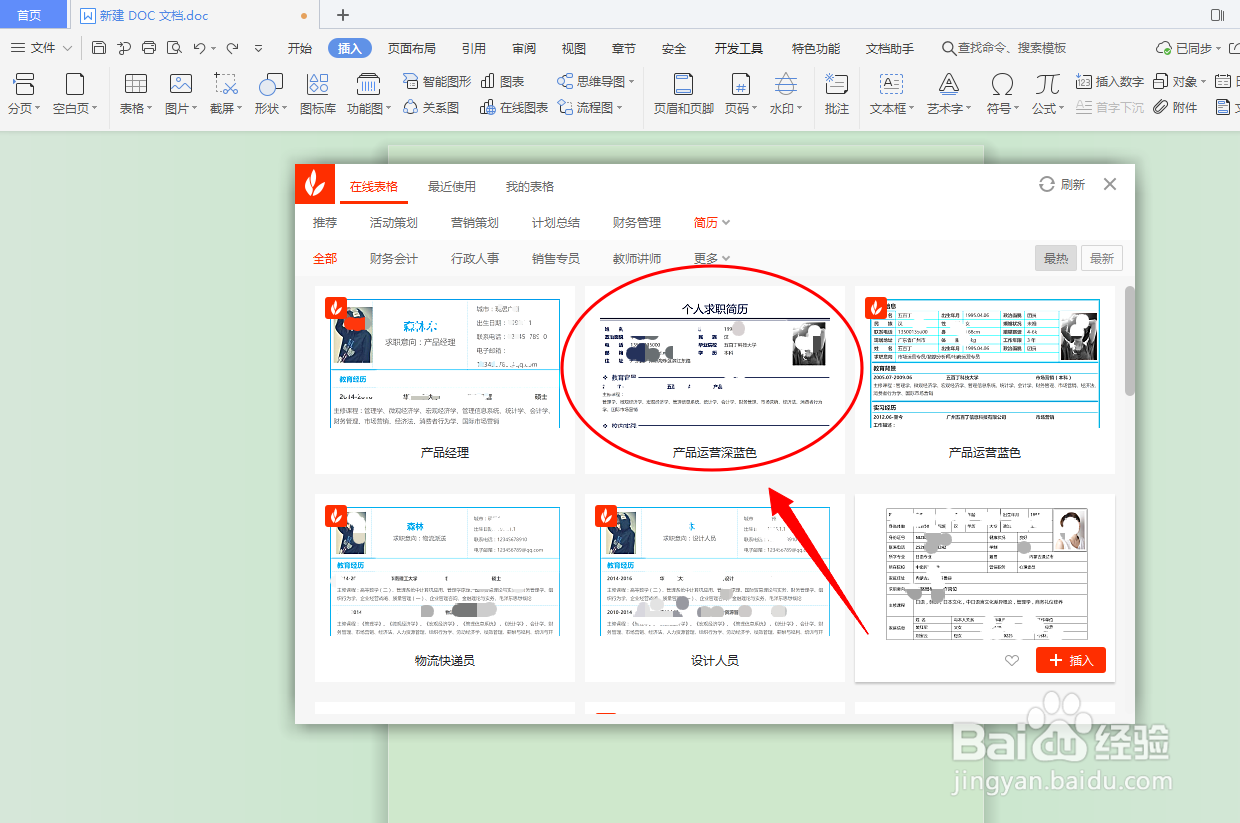Image resolution: width=1240 pixels, height=823 pixels.
Task: Select the Financial Accounting (财务会计) filter
Action: click(x=394, y=258)
